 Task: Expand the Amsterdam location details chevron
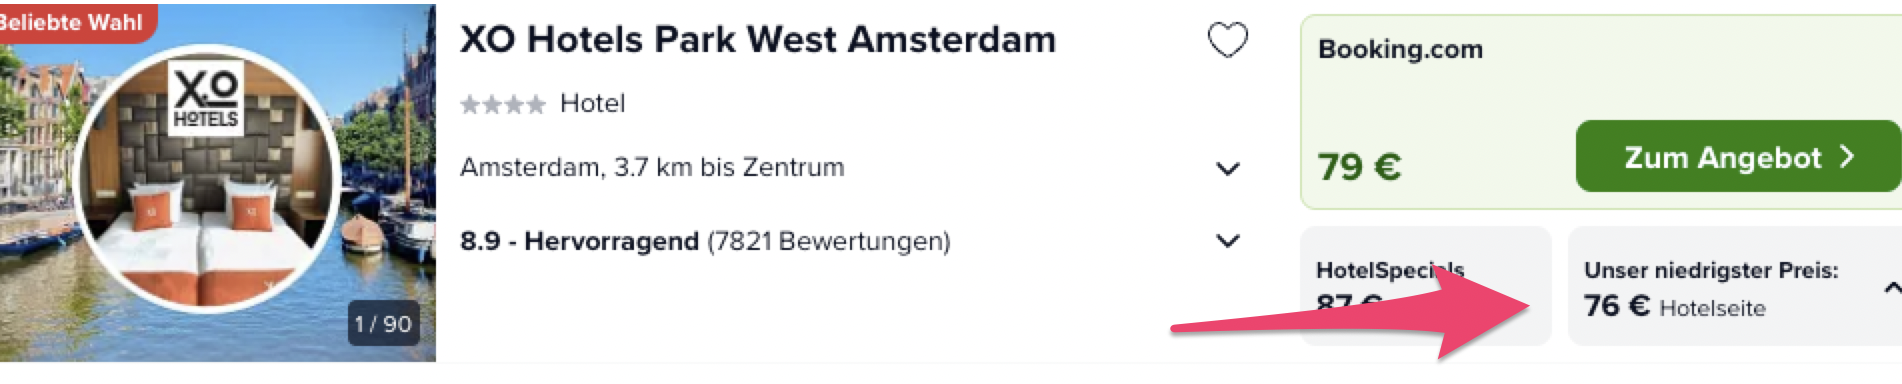1228,169
